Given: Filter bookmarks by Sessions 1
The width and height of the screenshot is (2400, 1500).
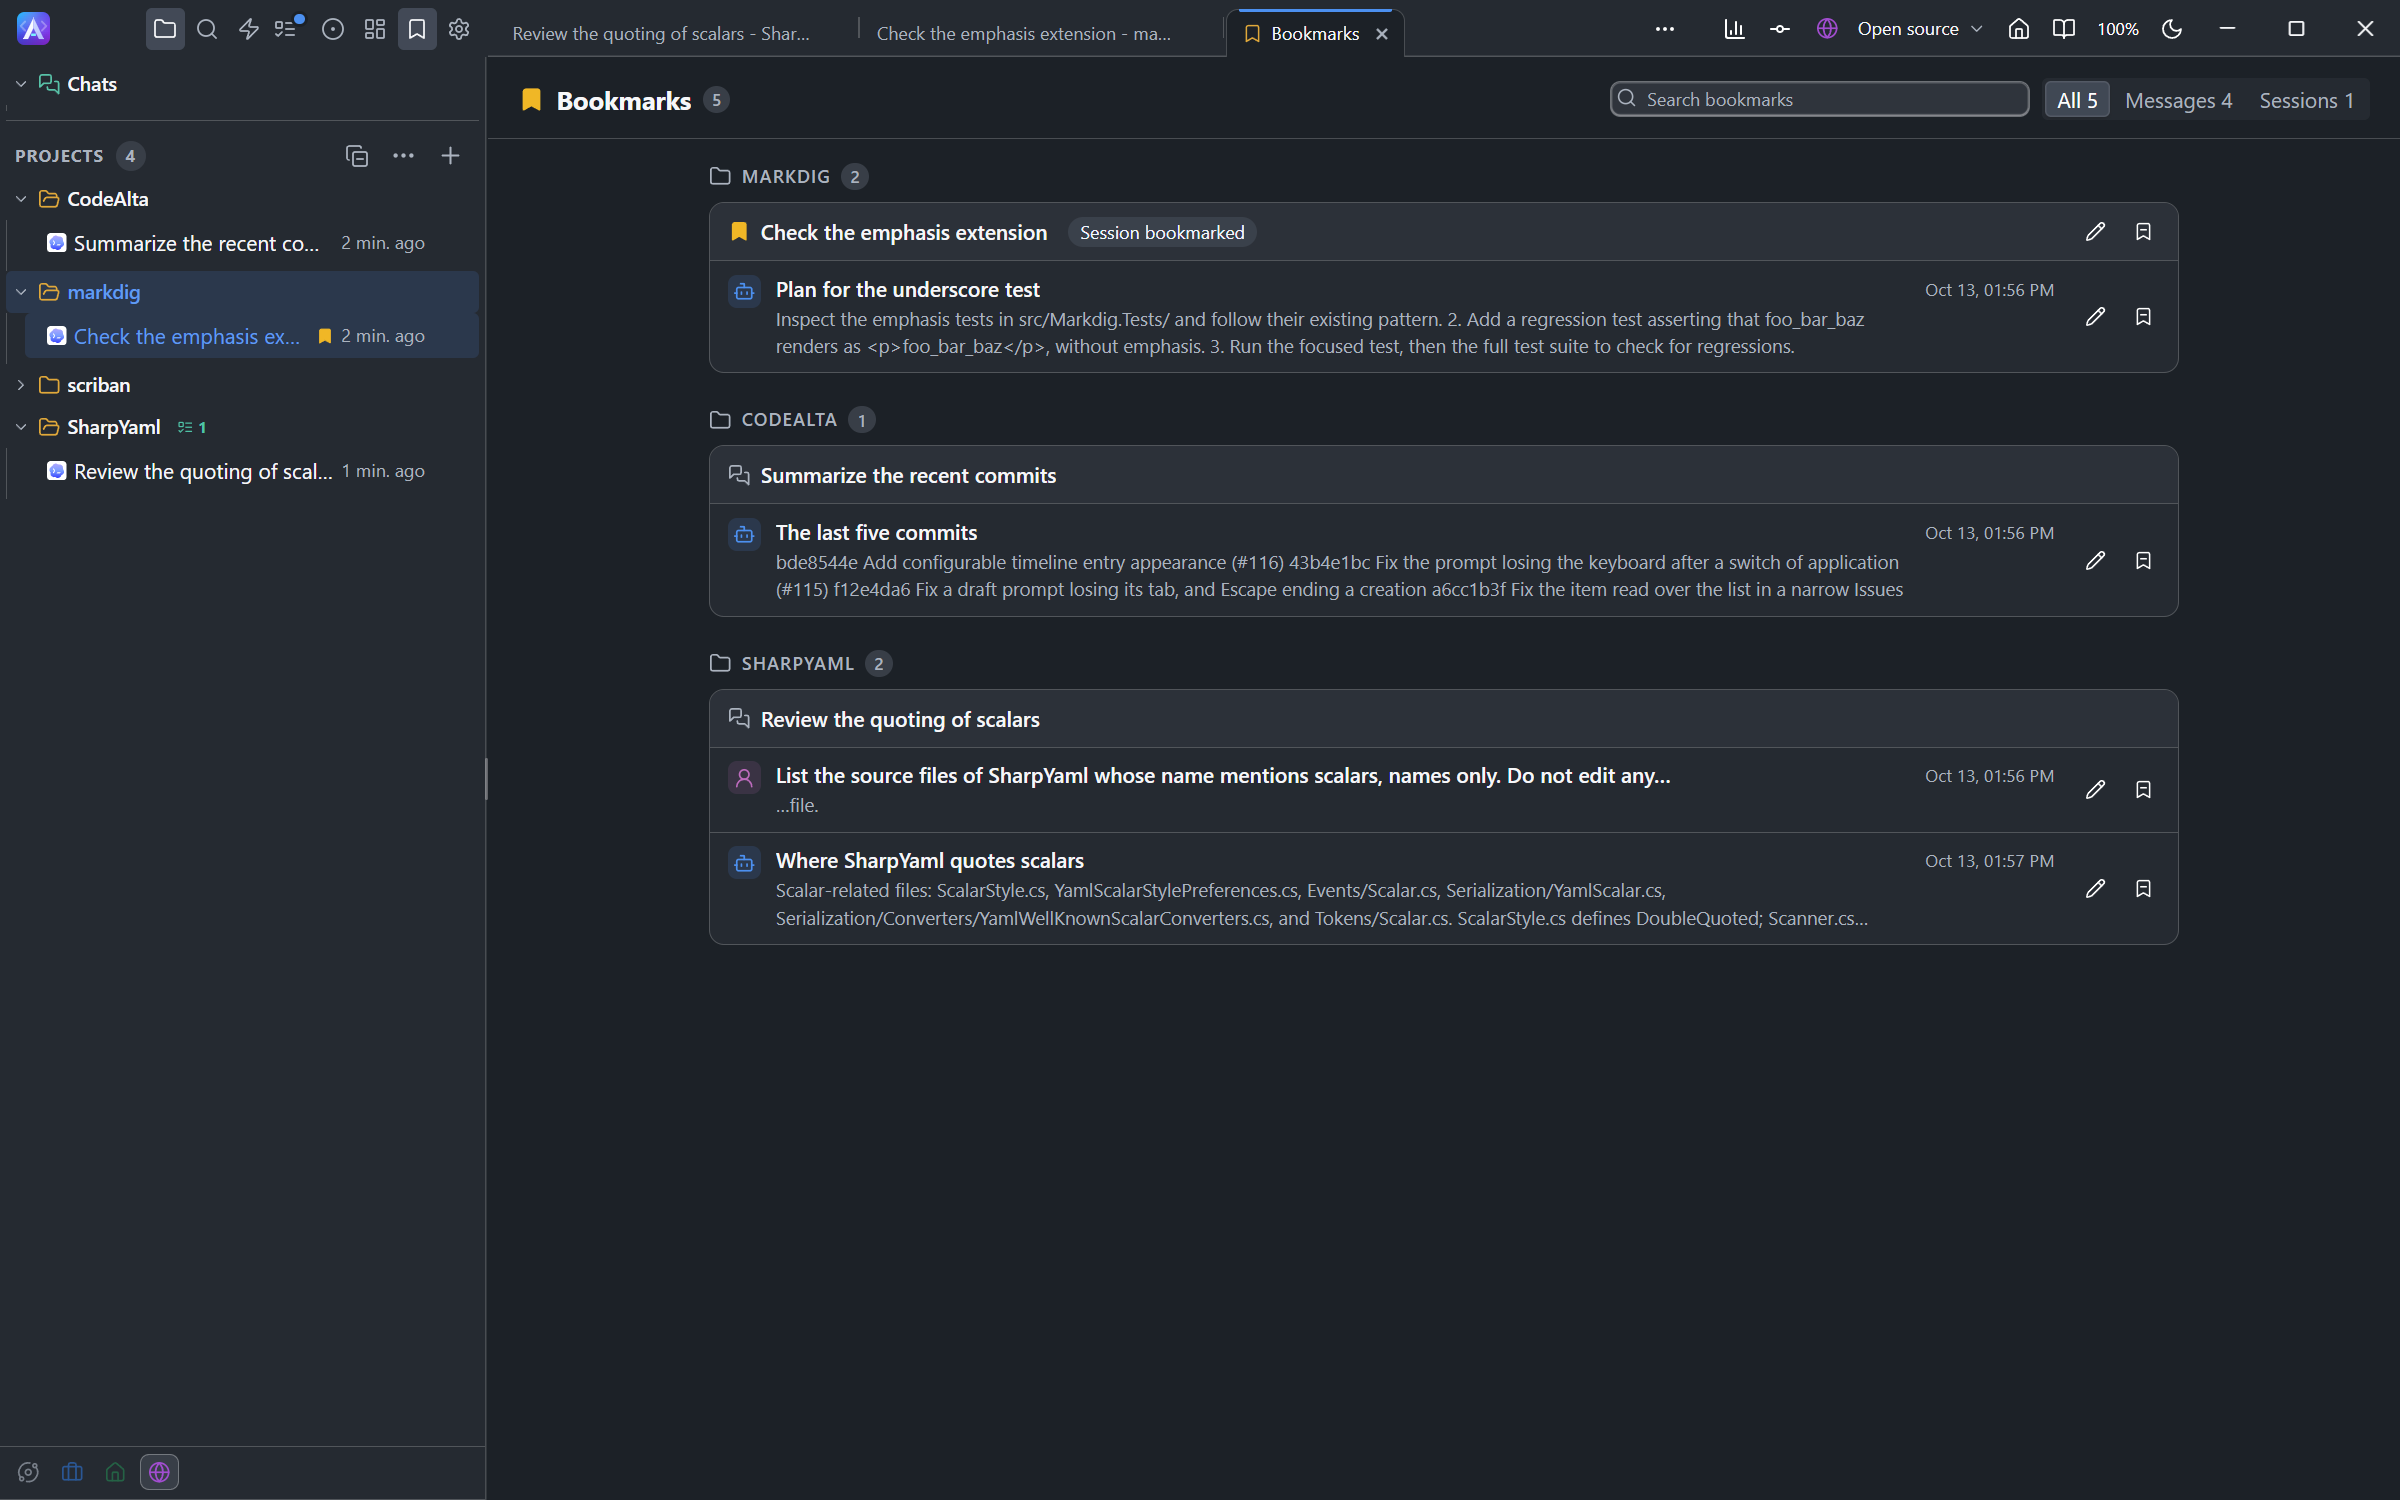Looking at the screenshot, I should (x=2306, y=100).
